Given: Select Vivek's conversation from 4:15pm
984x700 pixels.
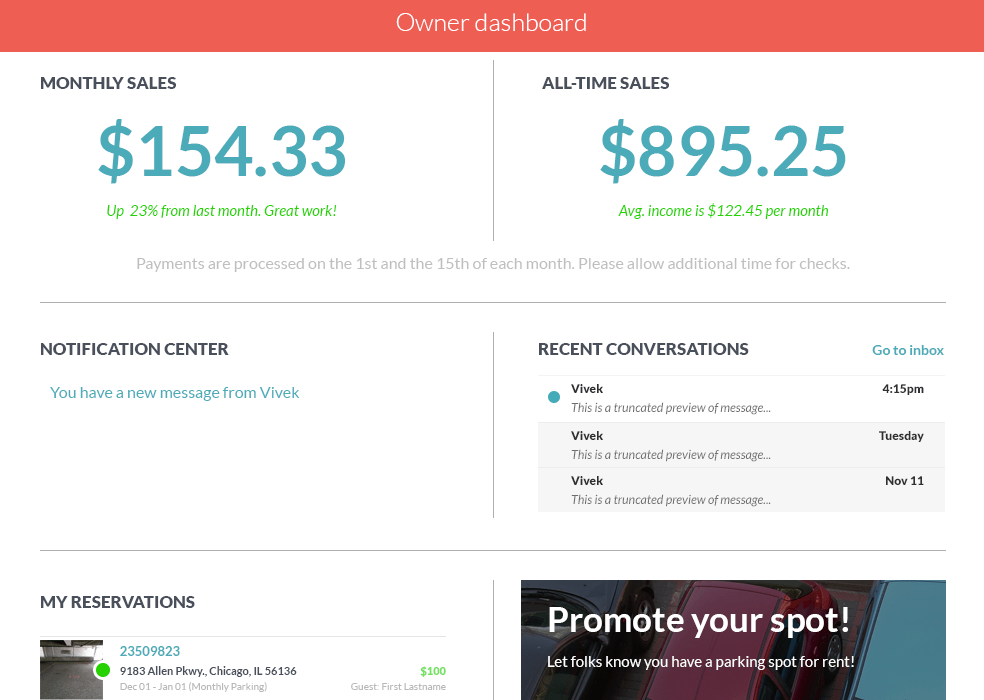Looking at the screenshot, I should (x=740, y=397).
